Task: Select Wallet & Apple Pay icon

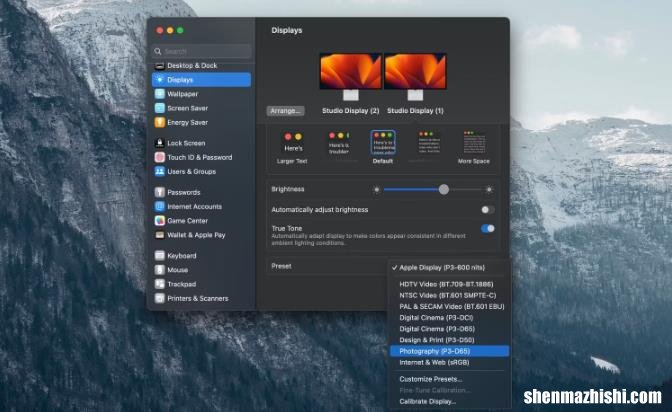Action: [160, 234]
